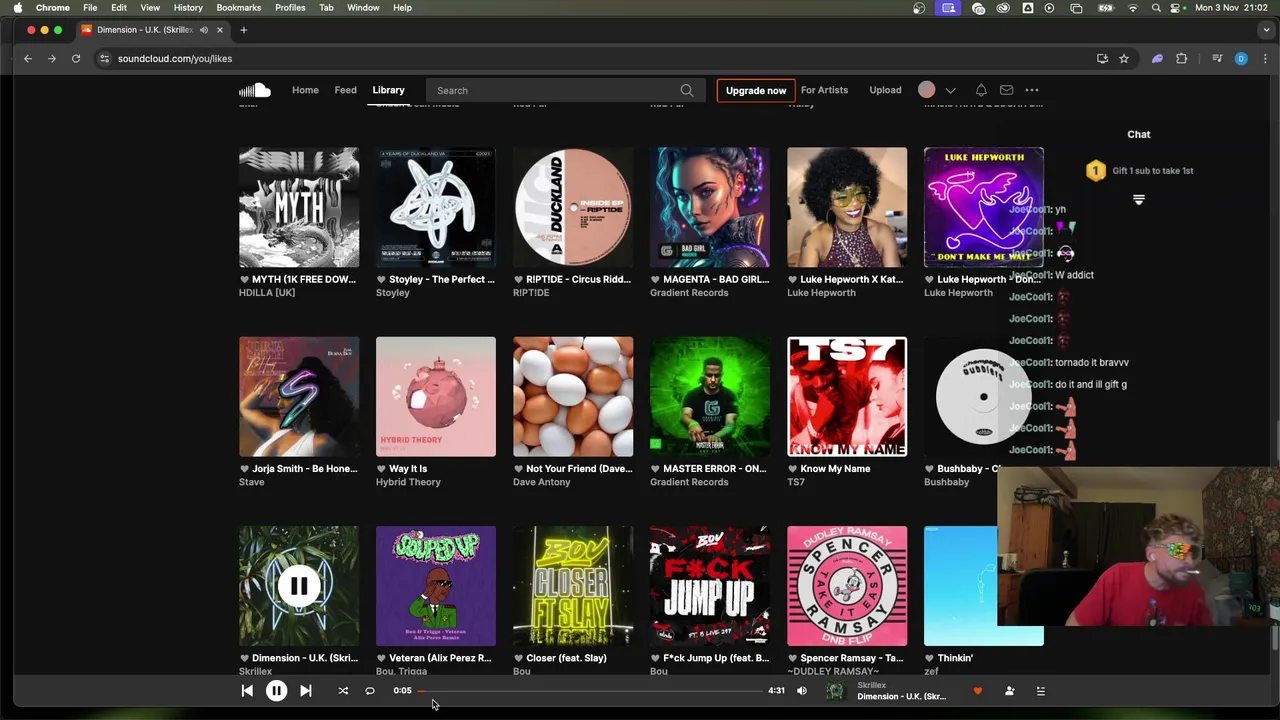Click the user avatar in header
1280x720 pixels.
927,90
